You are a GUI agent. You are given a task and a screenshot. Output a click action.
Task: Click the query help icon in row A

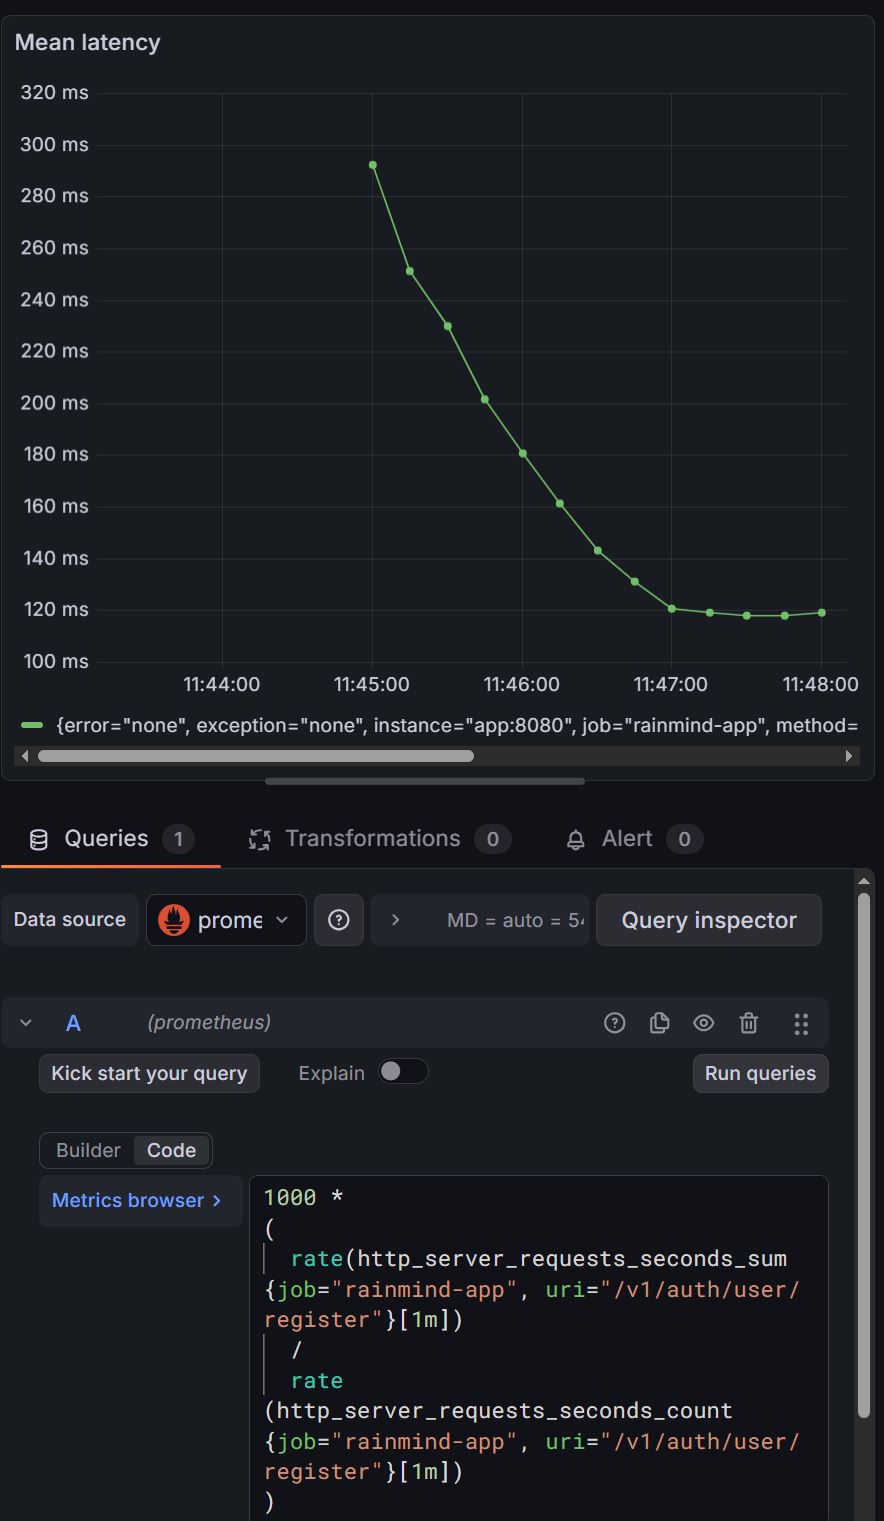[x=614, y=1022]
